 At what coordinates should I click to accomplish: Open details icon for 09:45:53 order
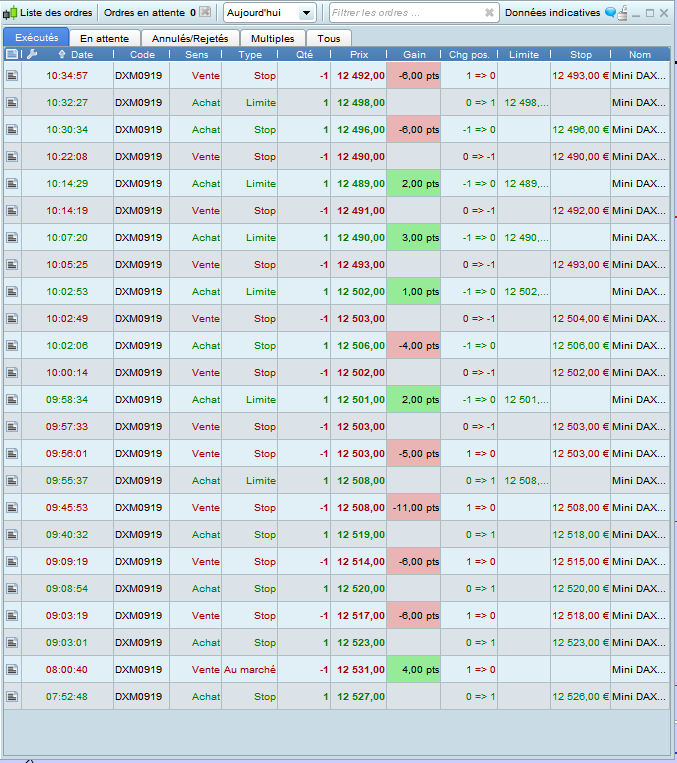click(12, 507)
